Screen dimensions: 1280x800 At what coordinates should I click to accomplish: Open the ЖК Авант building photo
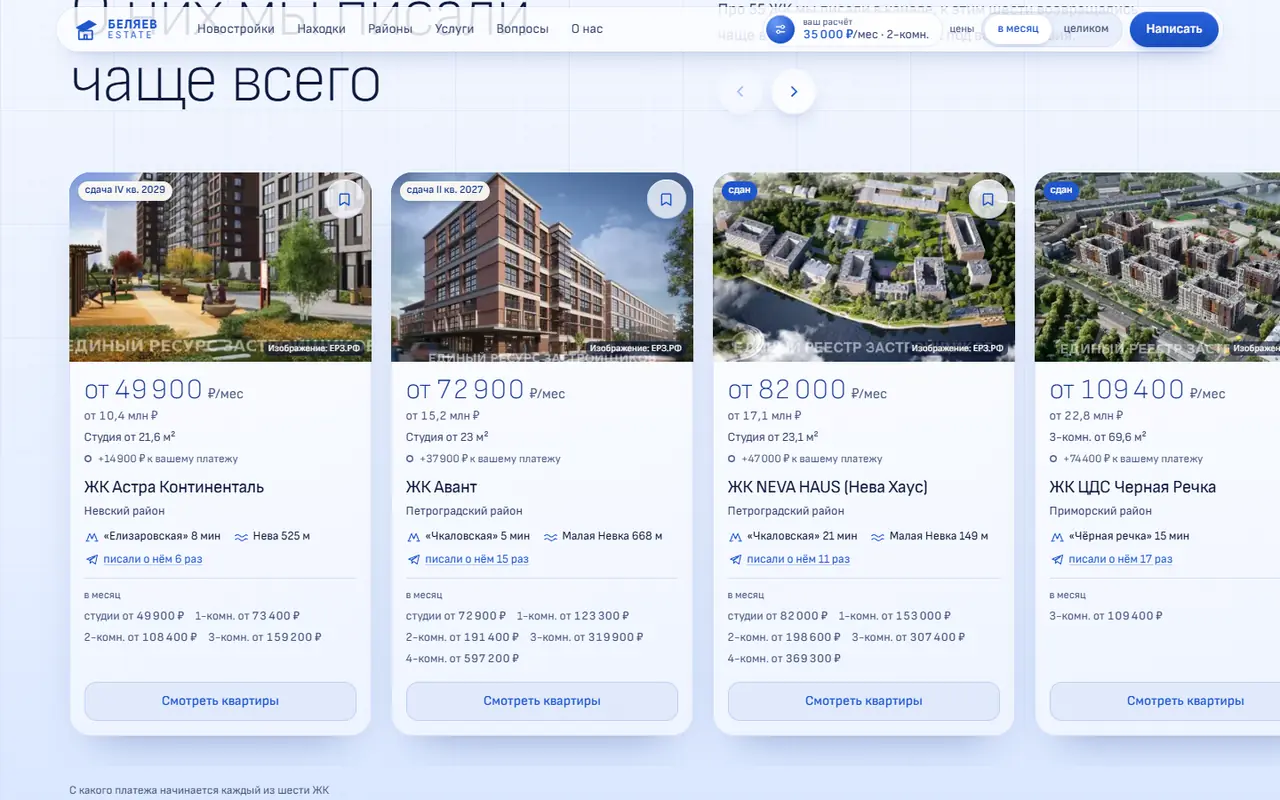pos(542,267)
